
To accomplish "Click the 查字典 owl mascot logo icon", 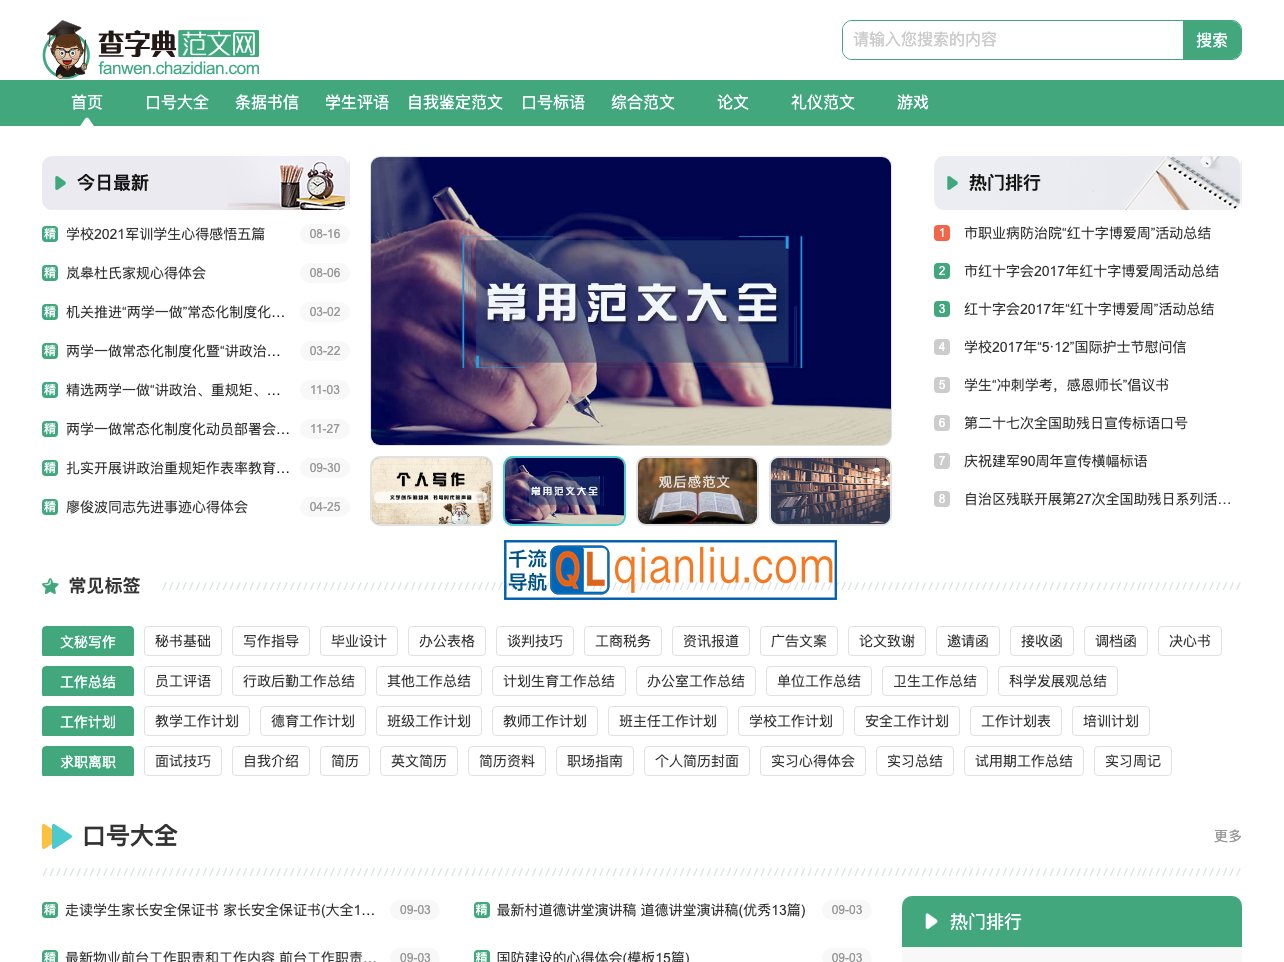I will click(64, 44).
